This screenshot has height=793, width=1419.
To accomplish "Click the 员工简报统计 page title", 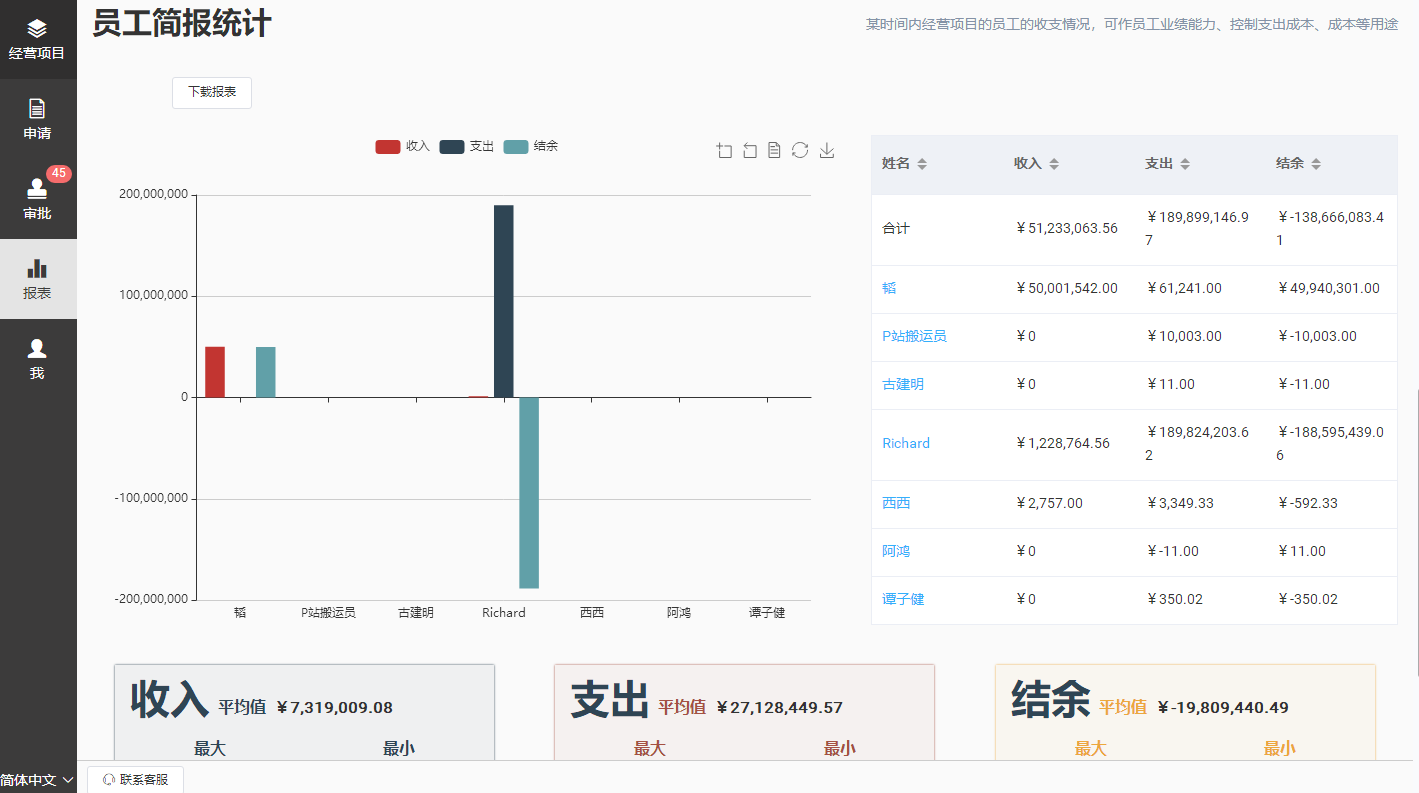I will (x=182, y=22).
